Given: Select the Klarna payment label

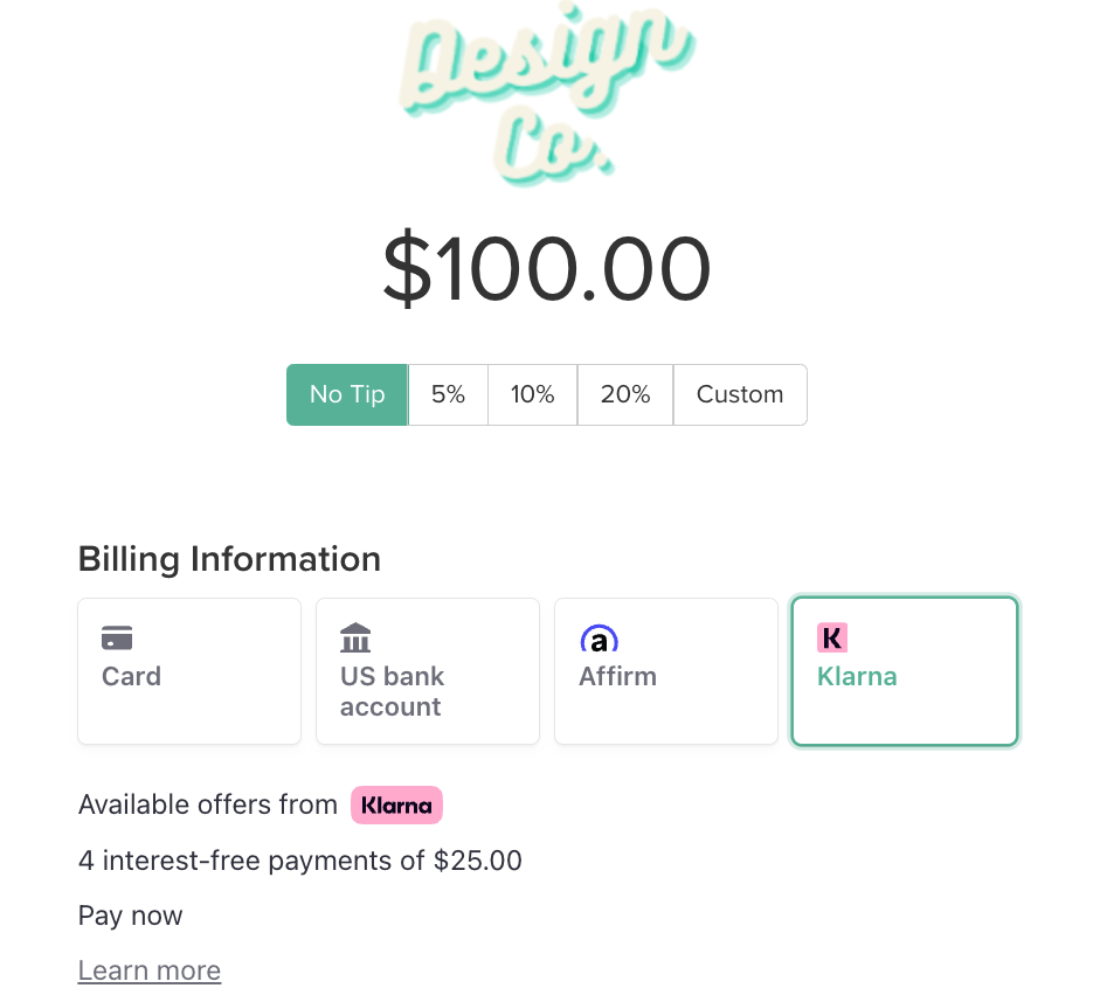Looking at the screenshot, I should (857, 677).
